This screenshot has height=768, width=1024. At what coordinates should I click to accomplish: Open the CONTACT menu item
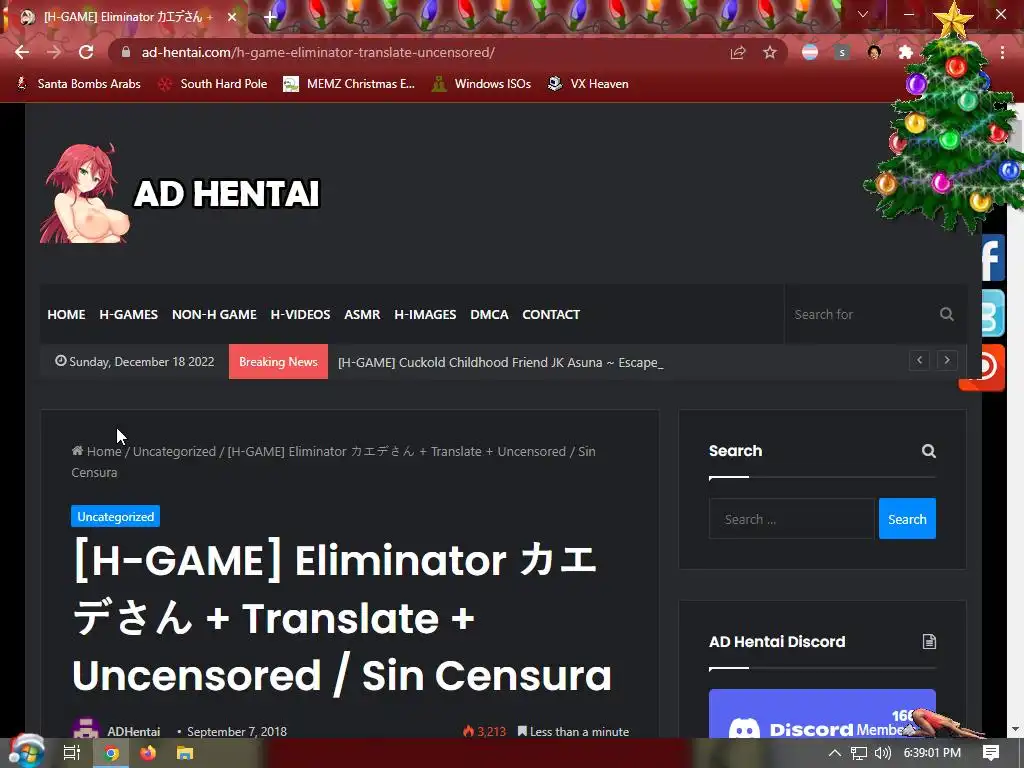click(x=551, y=314)
